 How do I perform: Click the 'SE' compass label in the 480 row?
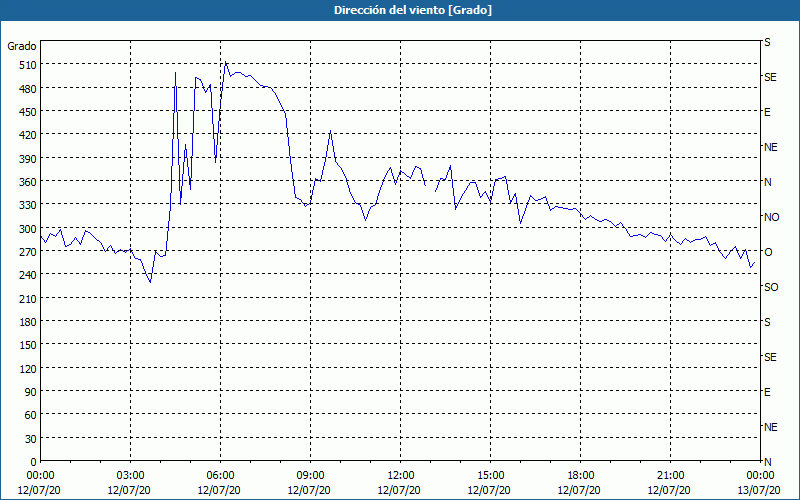tap(770, 77)
